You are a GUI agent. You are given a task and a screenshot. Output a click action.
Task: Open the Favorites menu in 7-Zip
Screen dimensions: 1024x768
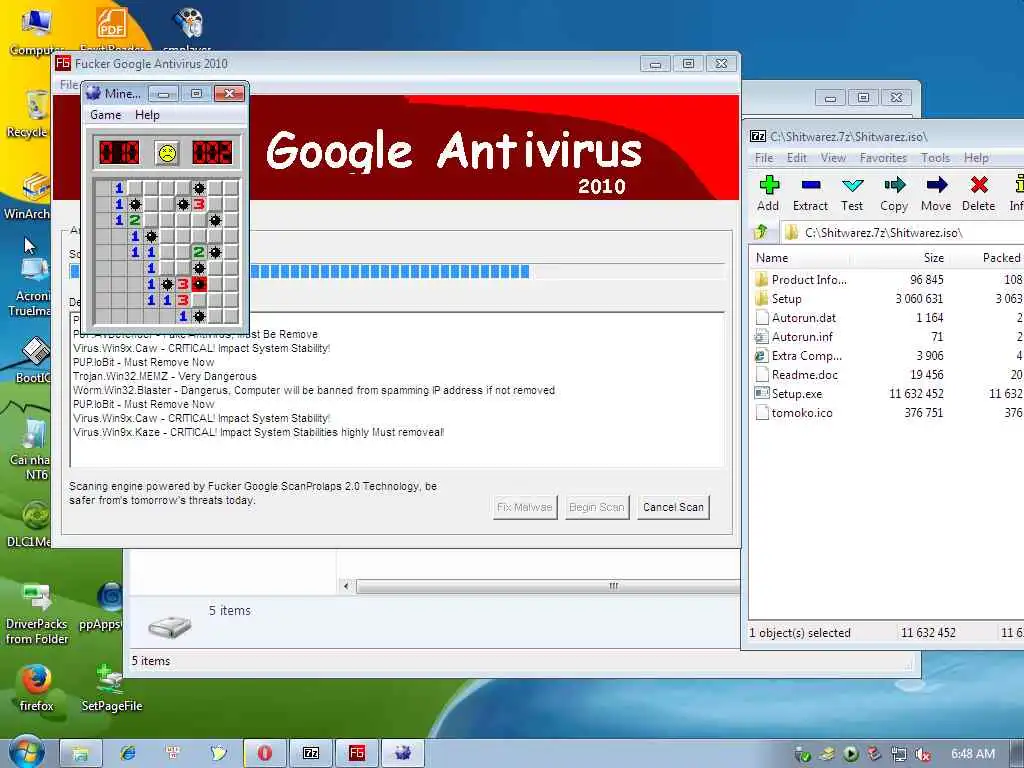click(883, 157)
